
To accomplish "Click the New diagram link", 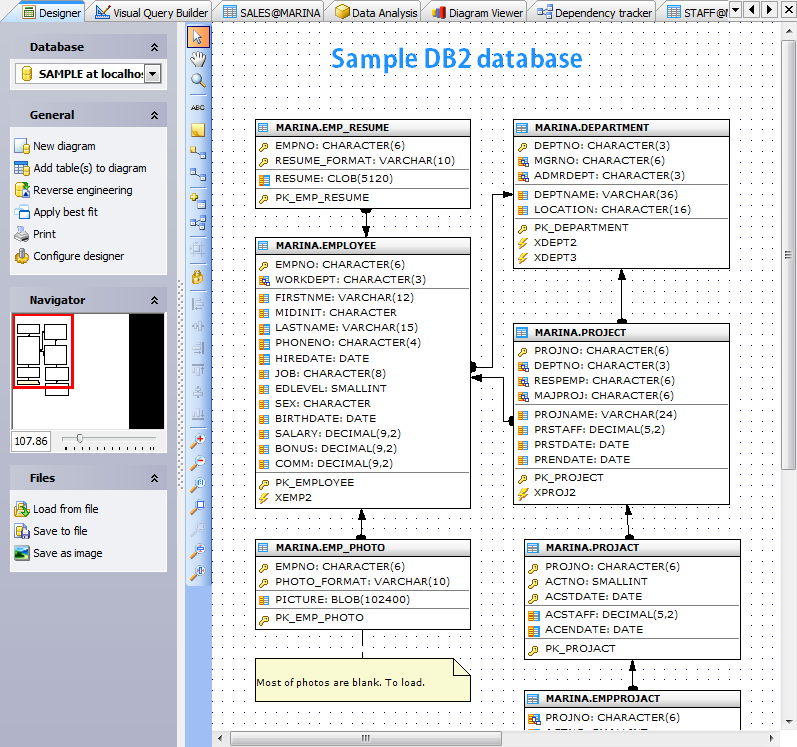I will pyautogui.click(x=64, y=146).
